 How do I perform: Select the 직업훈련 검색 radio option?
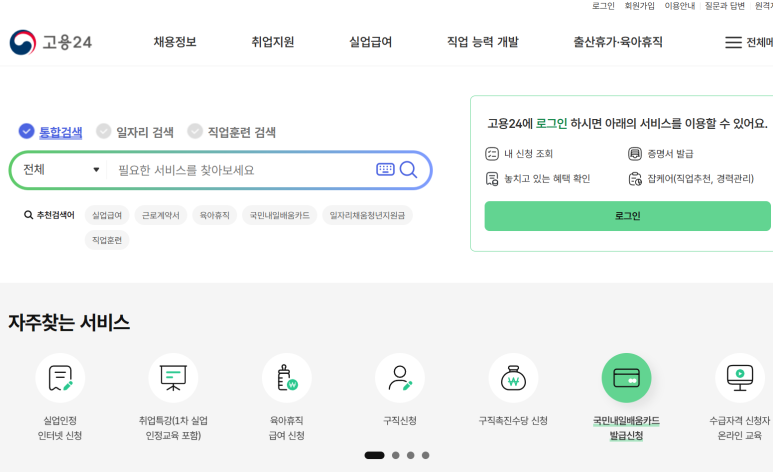pyautogui.click(x=195, y=131)
